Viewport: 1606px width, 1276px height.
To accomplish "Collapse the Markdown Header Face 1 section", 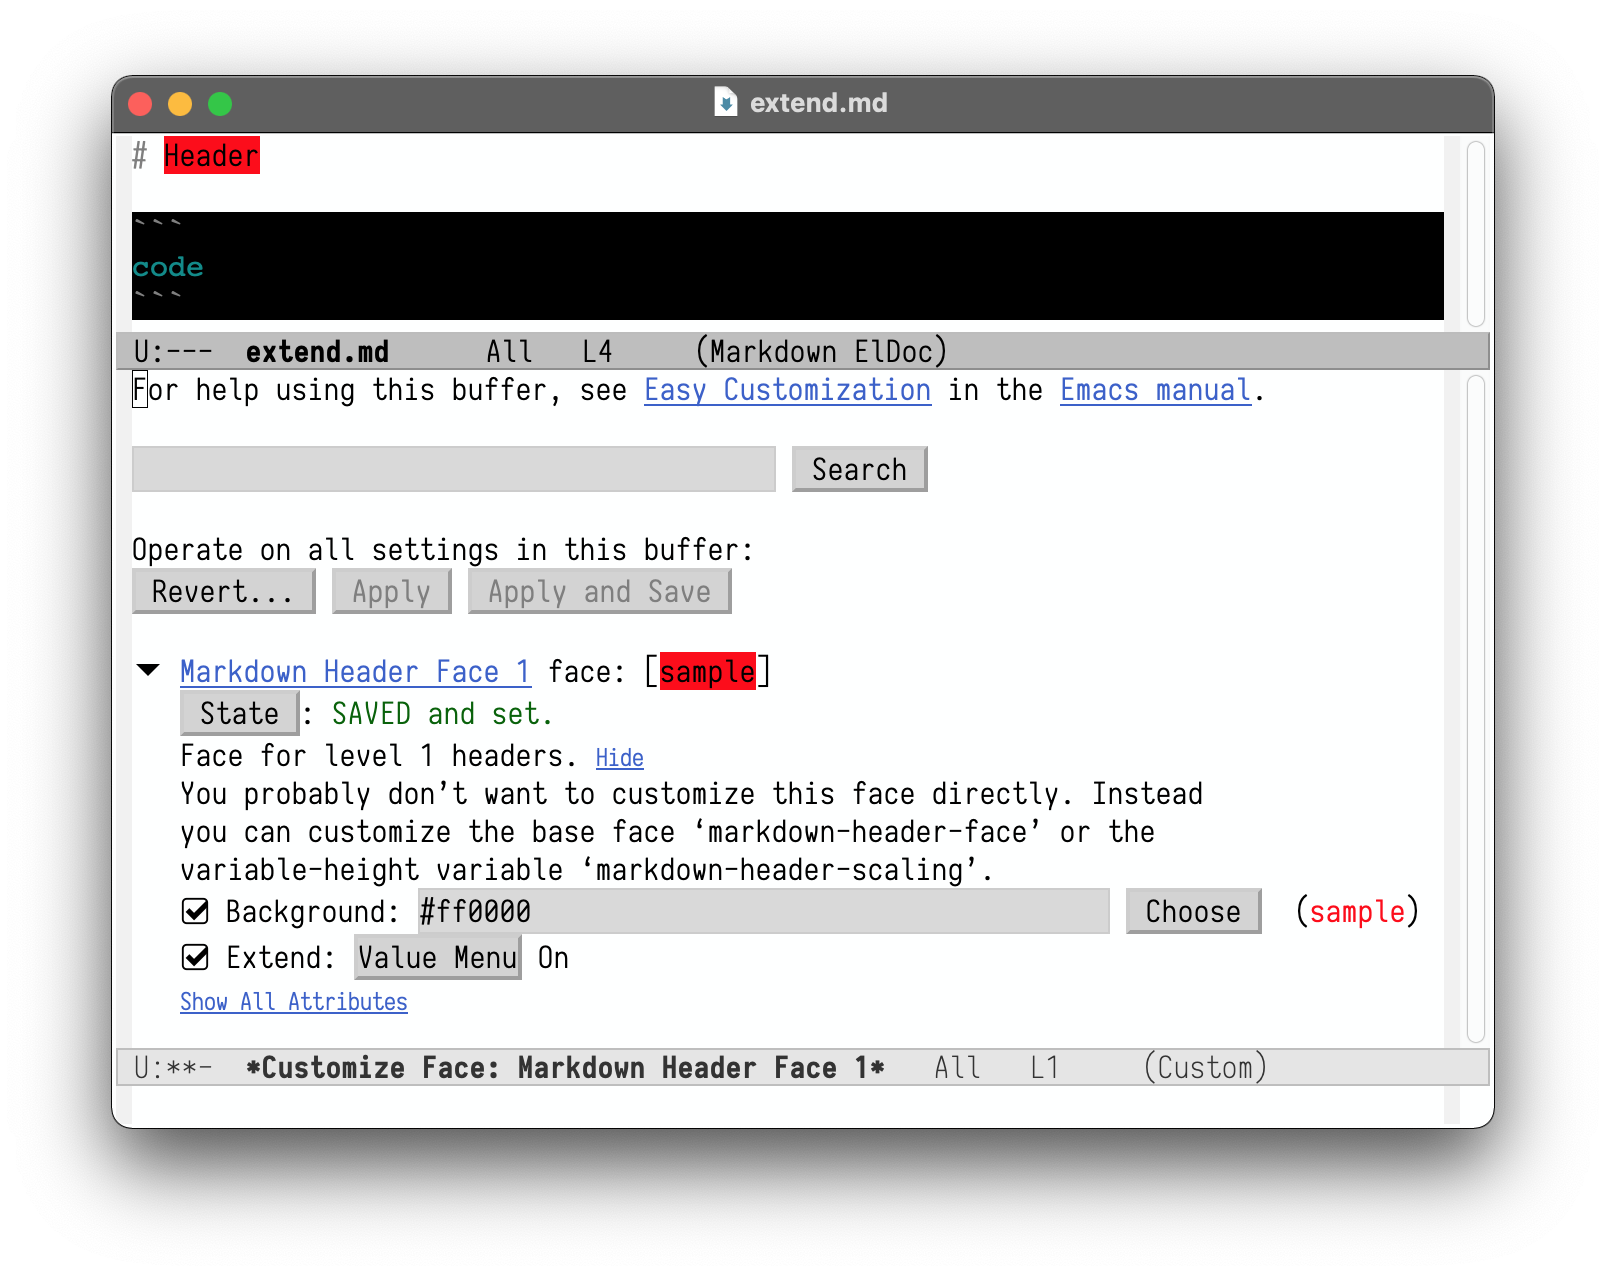I will coord(148,670).
